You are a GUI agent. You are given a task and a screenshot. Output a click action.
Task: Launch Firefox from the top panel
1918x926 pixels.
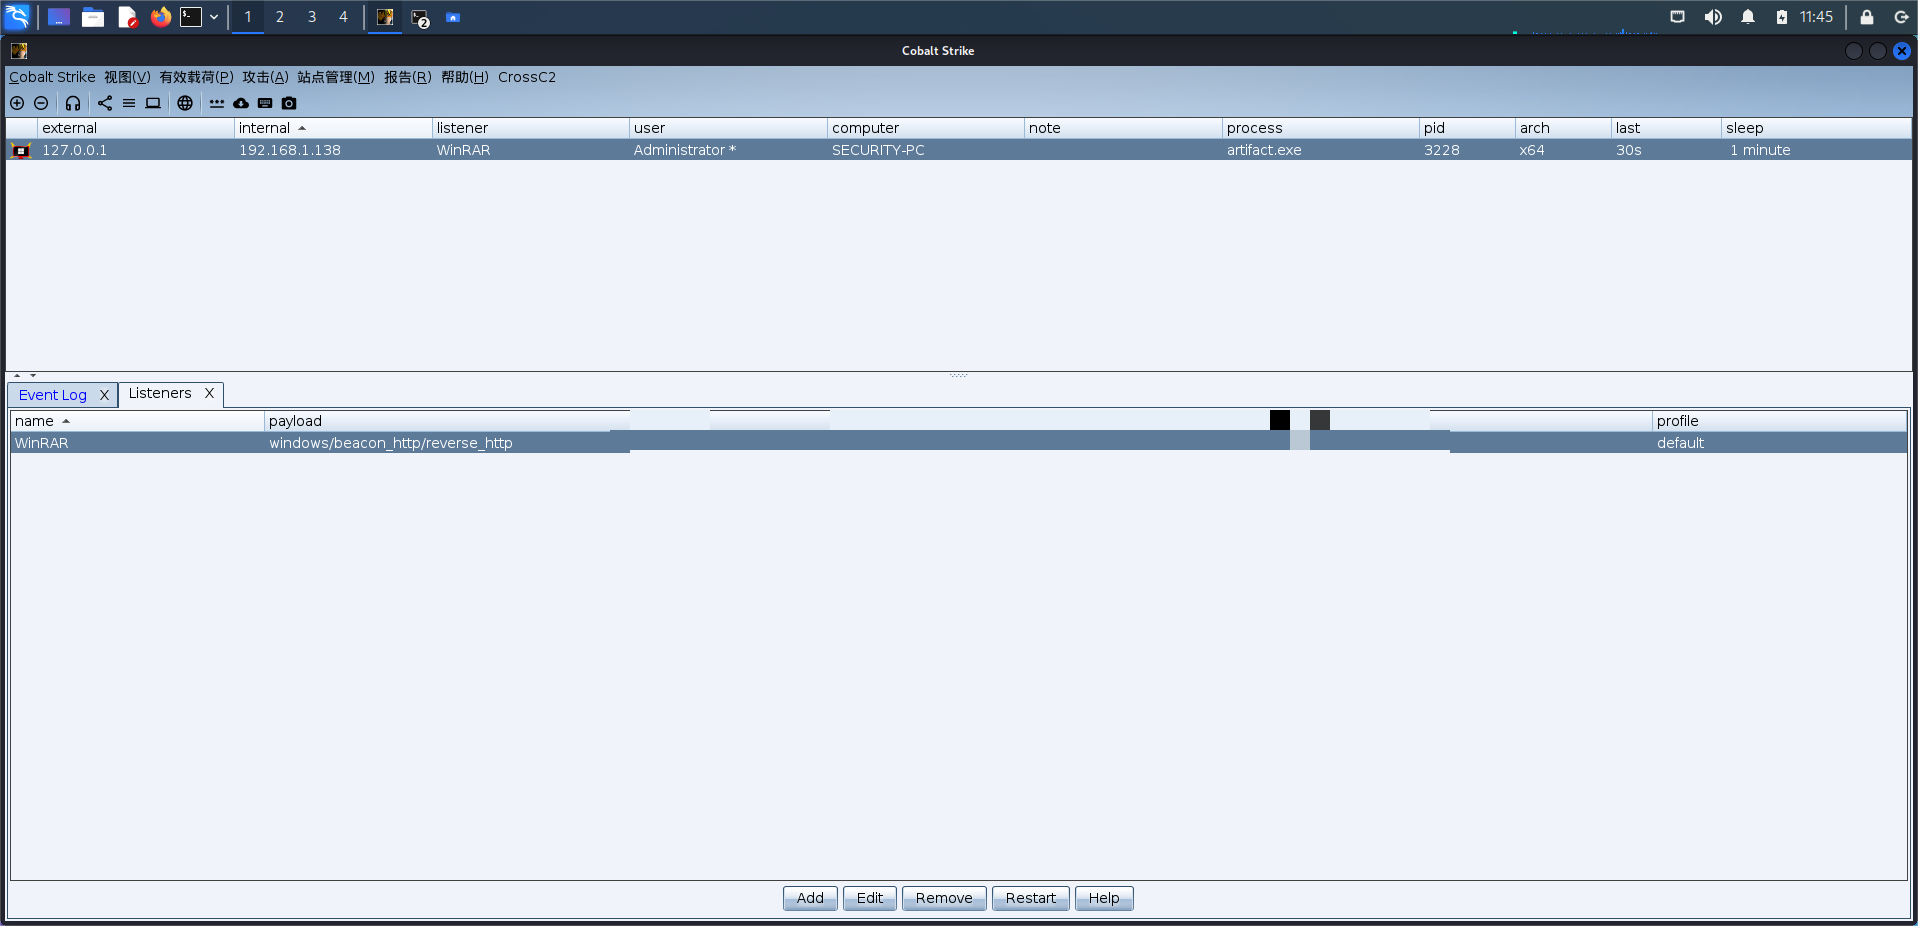coord(161,17)
